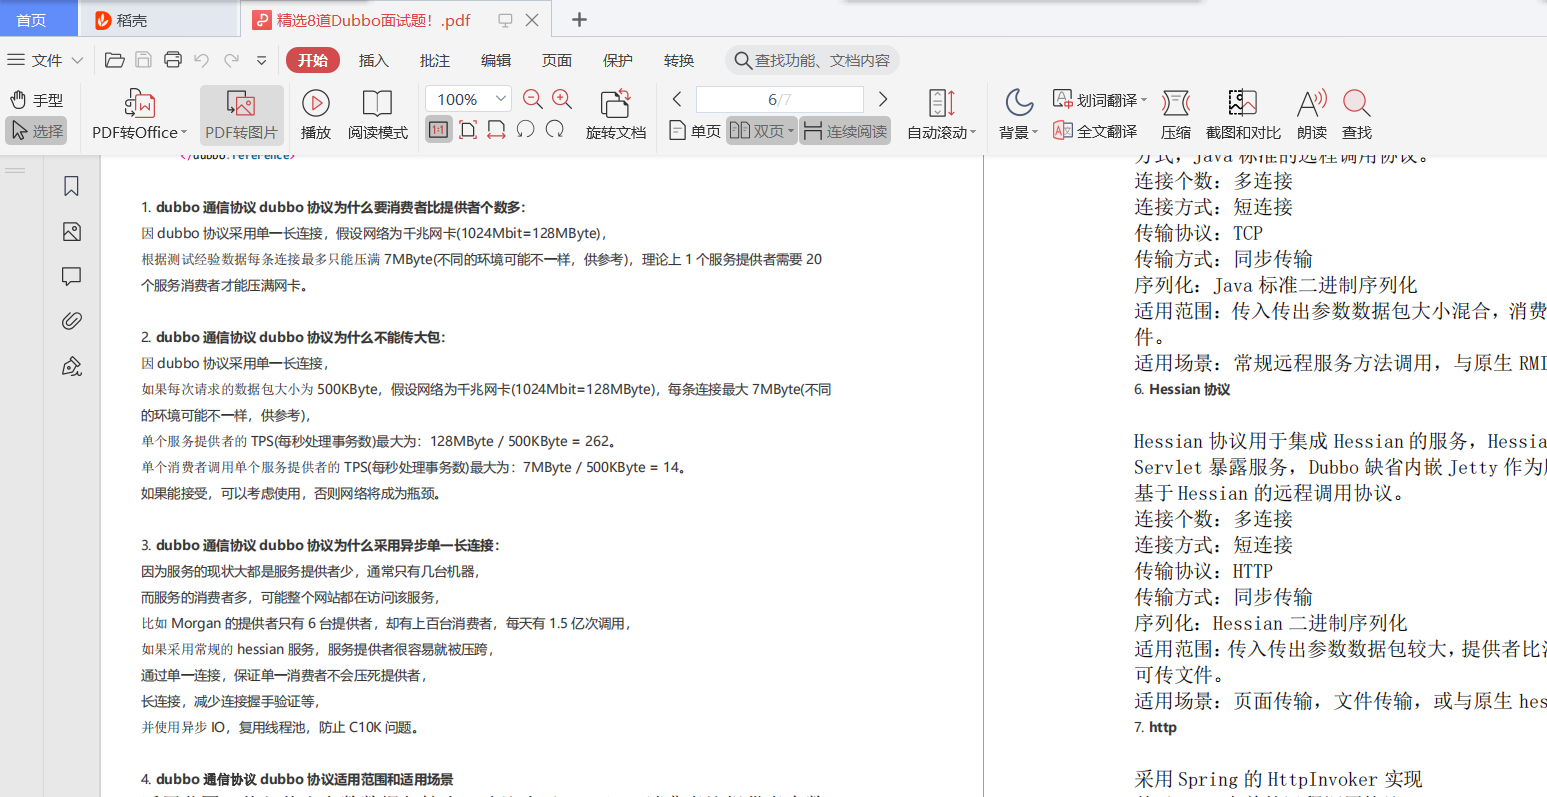Click the 播放 play button
The image size is (1547, 797).
point(316,114)
